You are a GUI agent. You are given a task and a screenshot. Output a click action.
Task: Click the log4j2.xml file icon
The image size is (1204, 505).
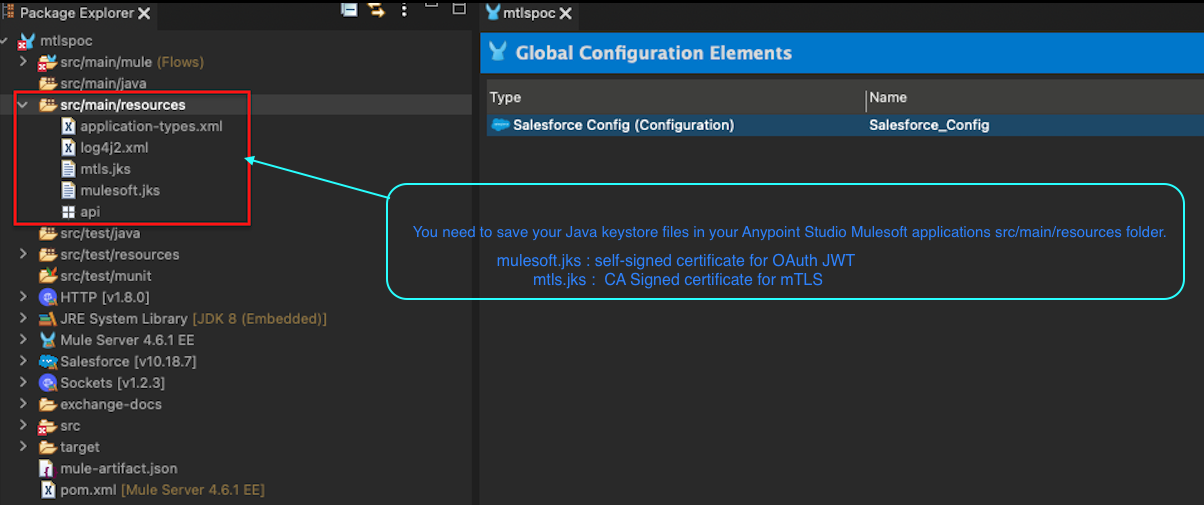point(69,148)
